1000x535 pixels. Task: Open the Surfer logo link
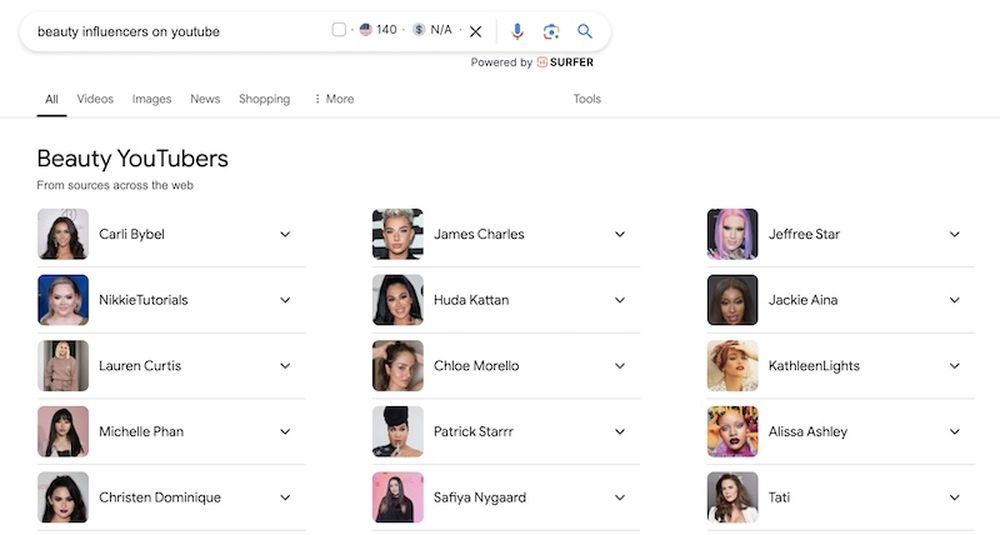565,62
